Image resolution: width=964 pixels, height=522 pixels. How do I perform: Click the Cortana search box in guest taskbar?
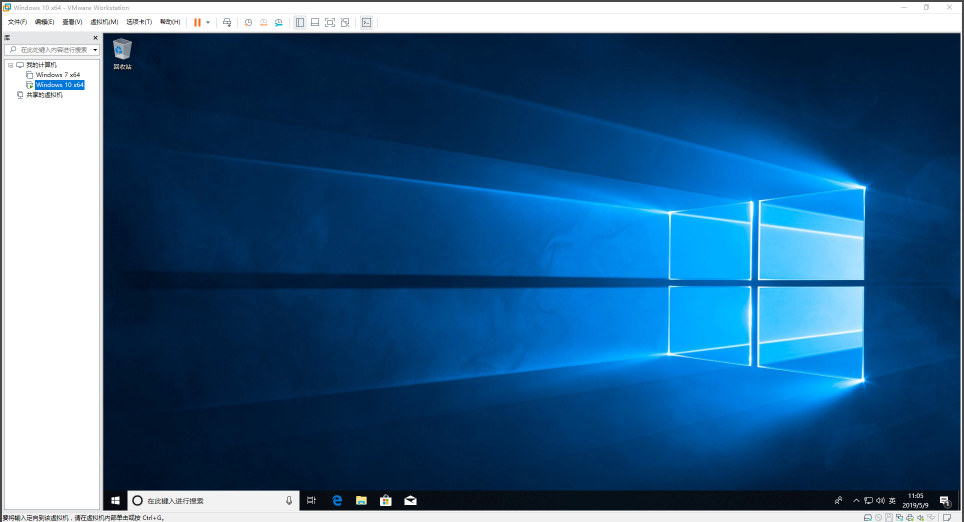tap(213, 500)
